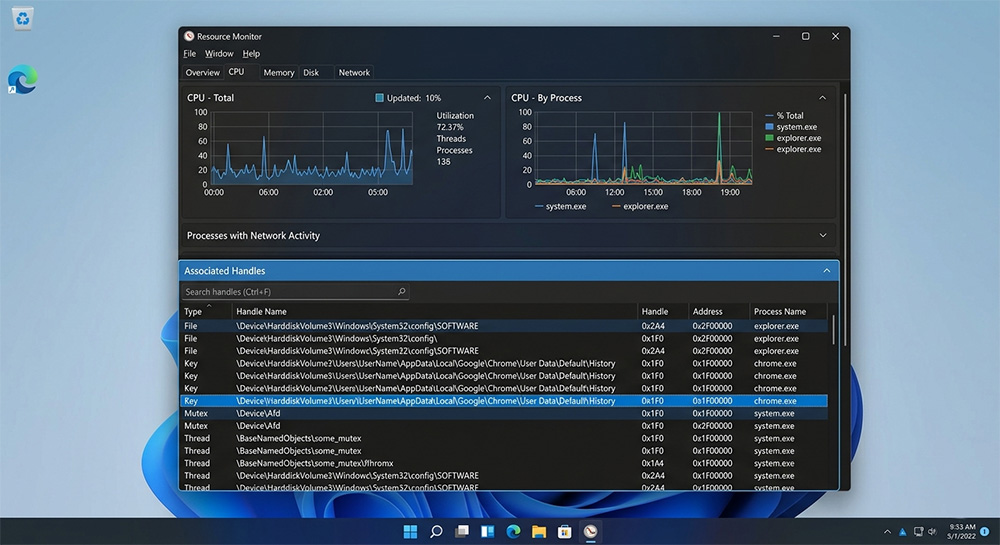Screen dimensions: 1000x545
Task: Click the green explorer.exe legend swatch
Action: point(769,138)
